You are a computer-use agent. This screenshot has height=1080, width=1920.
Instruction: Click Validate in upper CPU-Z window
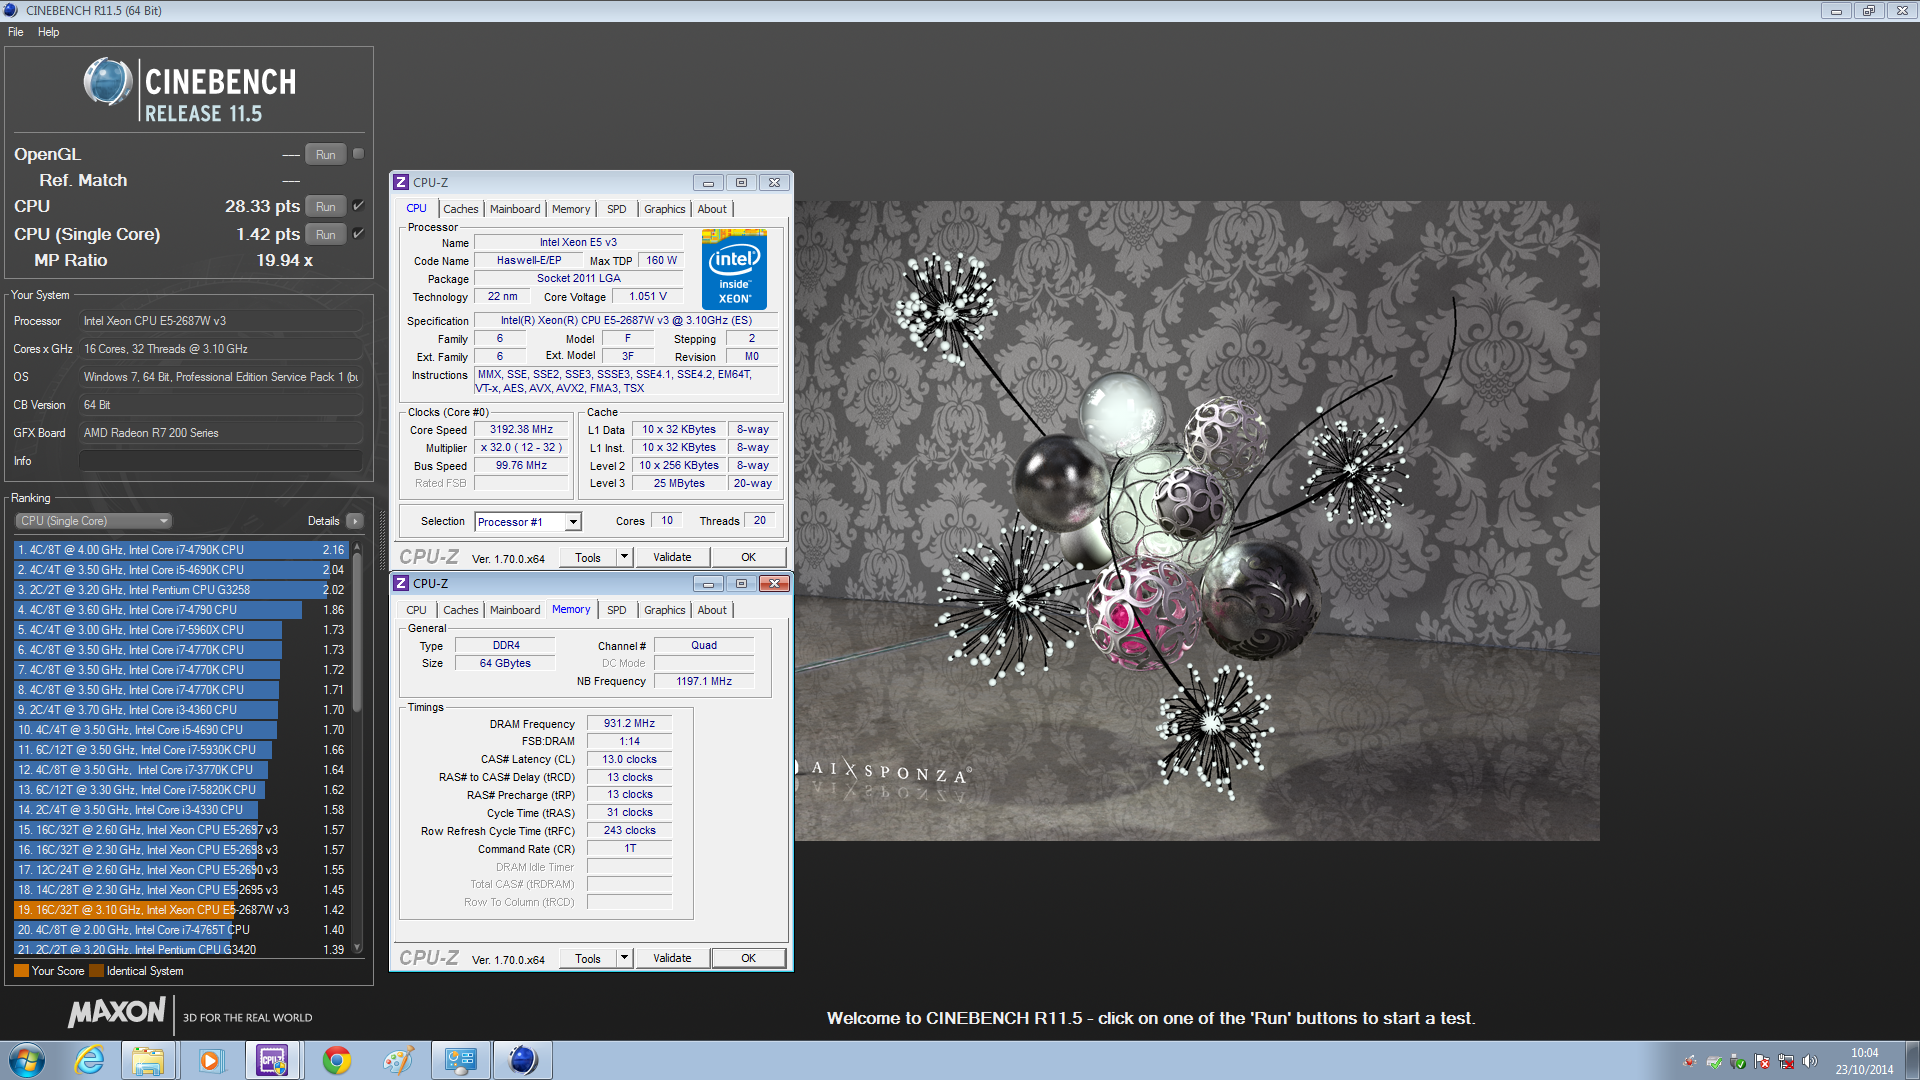point(672,557)
